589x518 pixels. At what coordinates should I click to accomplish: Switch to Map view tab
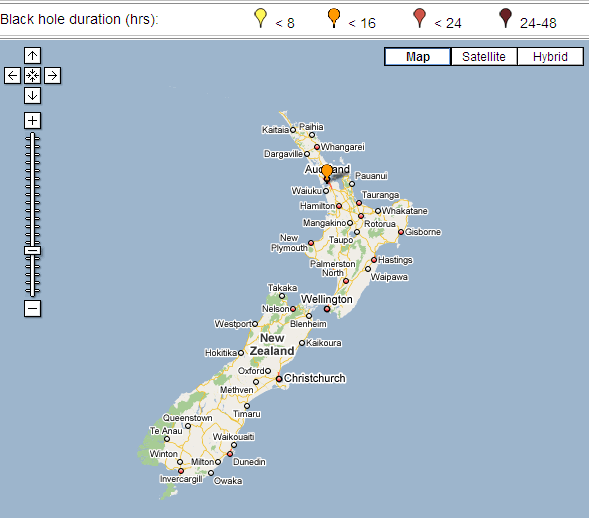click(x=418, y=57)
